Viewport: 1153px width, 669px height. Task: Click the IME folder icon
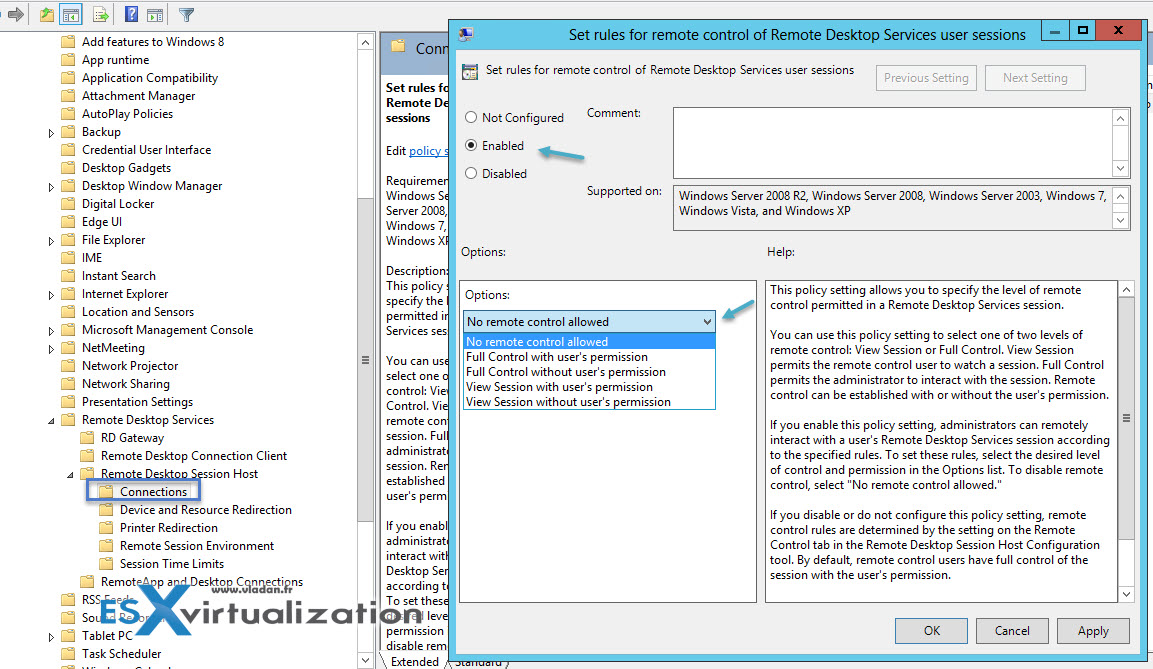68,258
